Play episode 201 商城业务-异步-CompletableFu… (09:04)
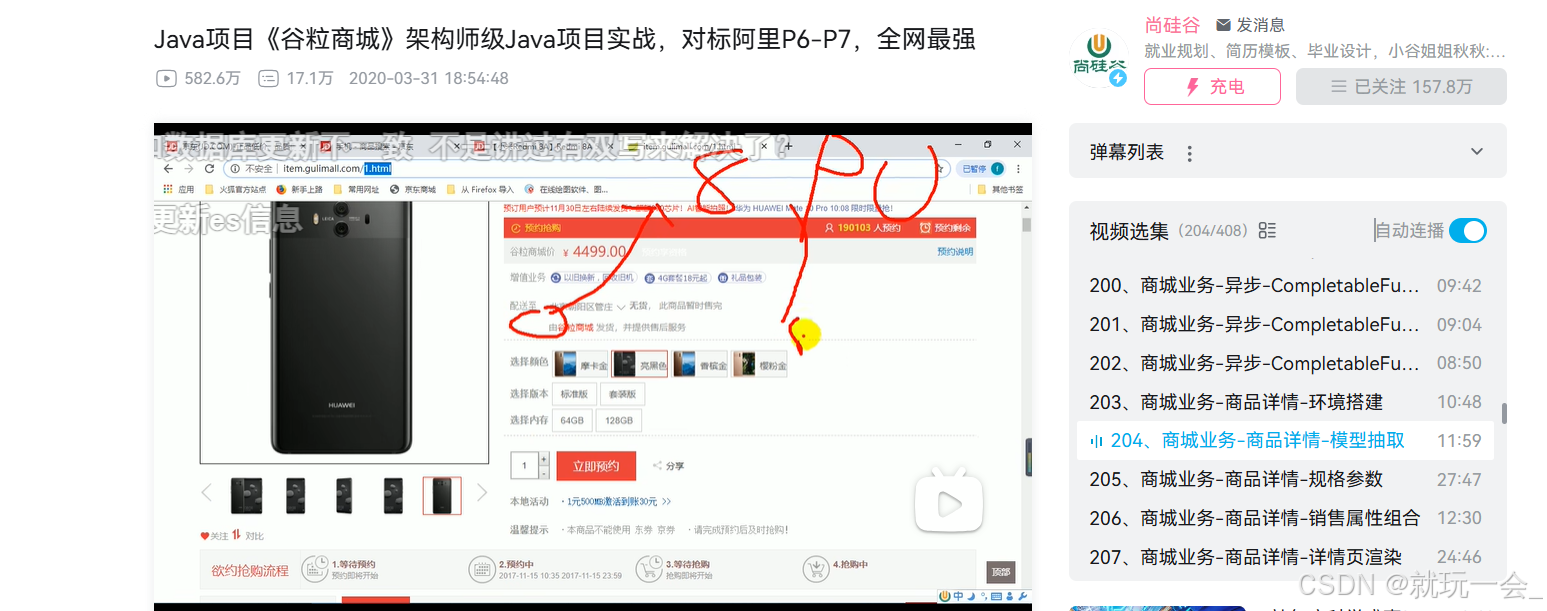The width and height of the screenshot is (1547, 611). click(x=1285, y=325)
